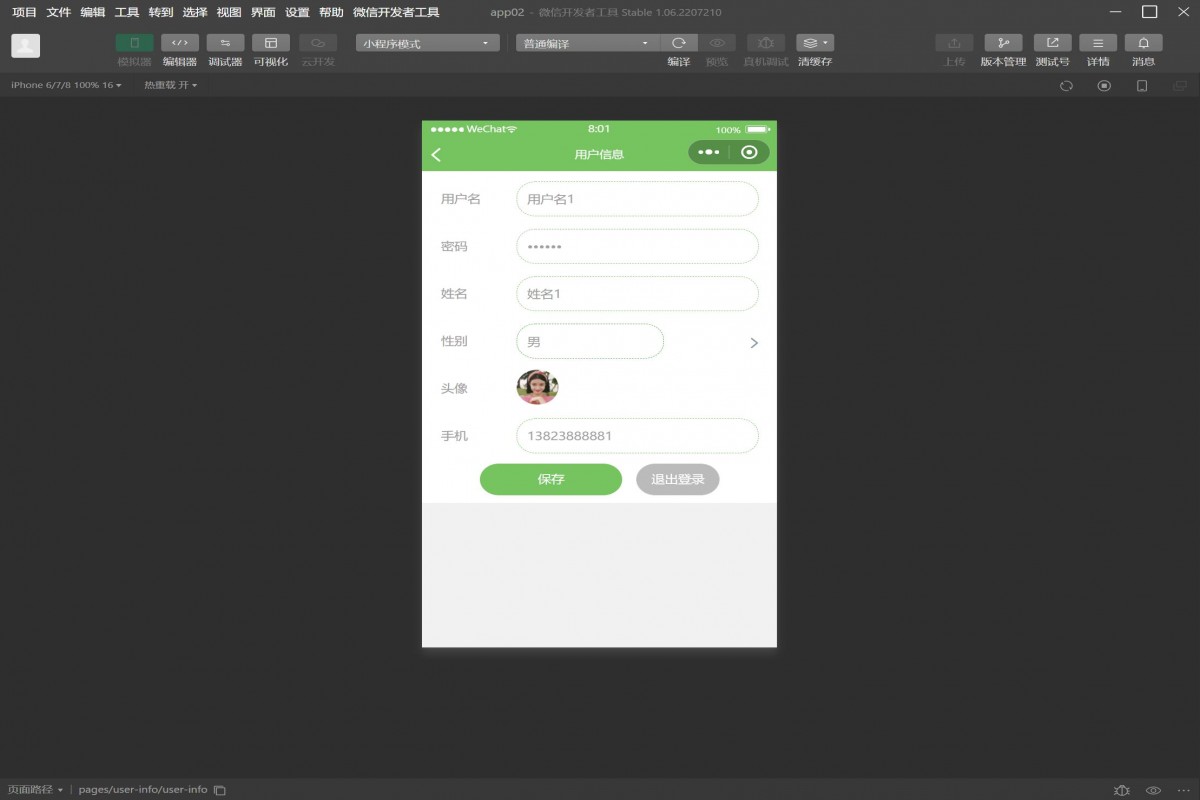Click the test account icon
Image resolution: width=1200 pixels, height=800 pixels.
click(1052, 43)
